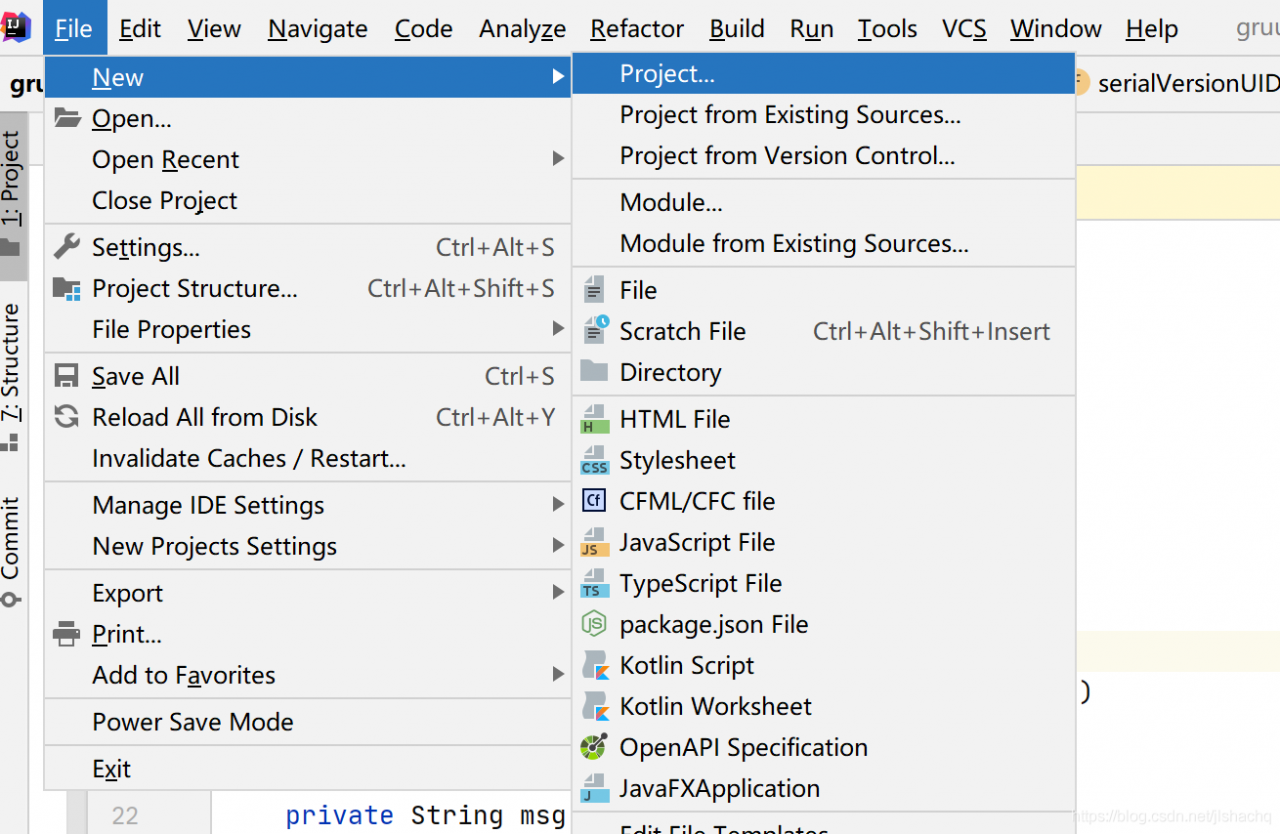Select the Kotlin Script icon
1280x834 pixels.
coord(594,665)
